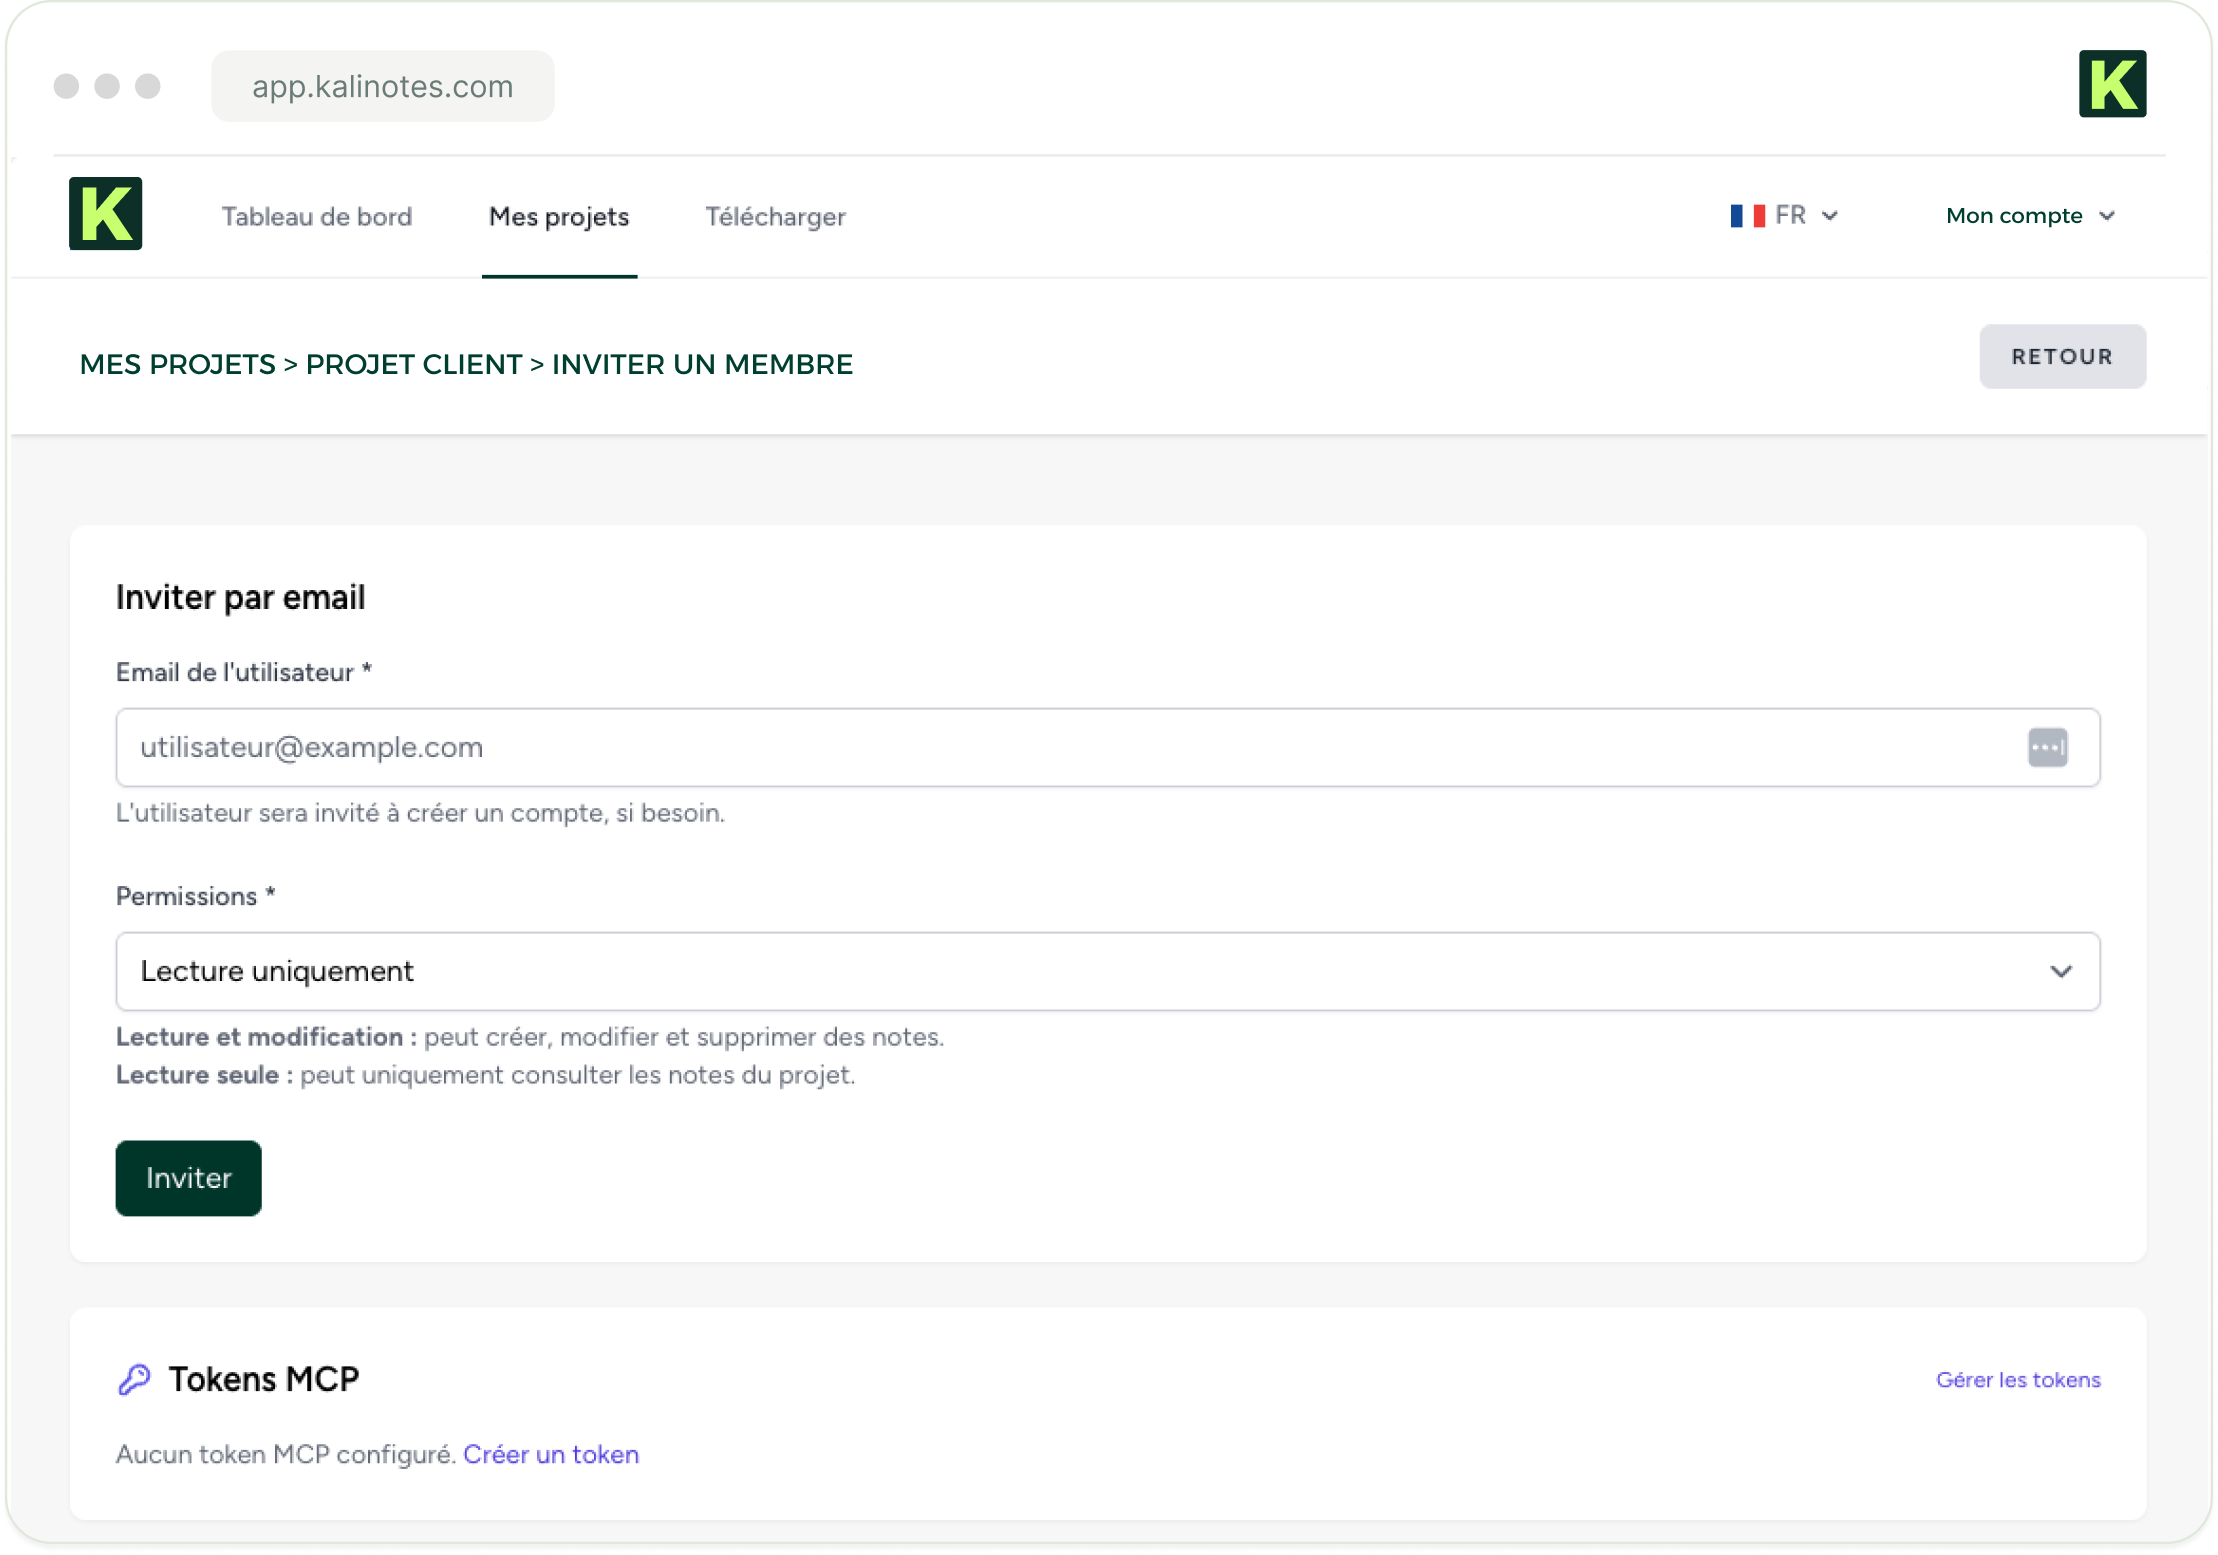
Task: Click the autofill icon in the email field
Action: (x=2047, y=747)
